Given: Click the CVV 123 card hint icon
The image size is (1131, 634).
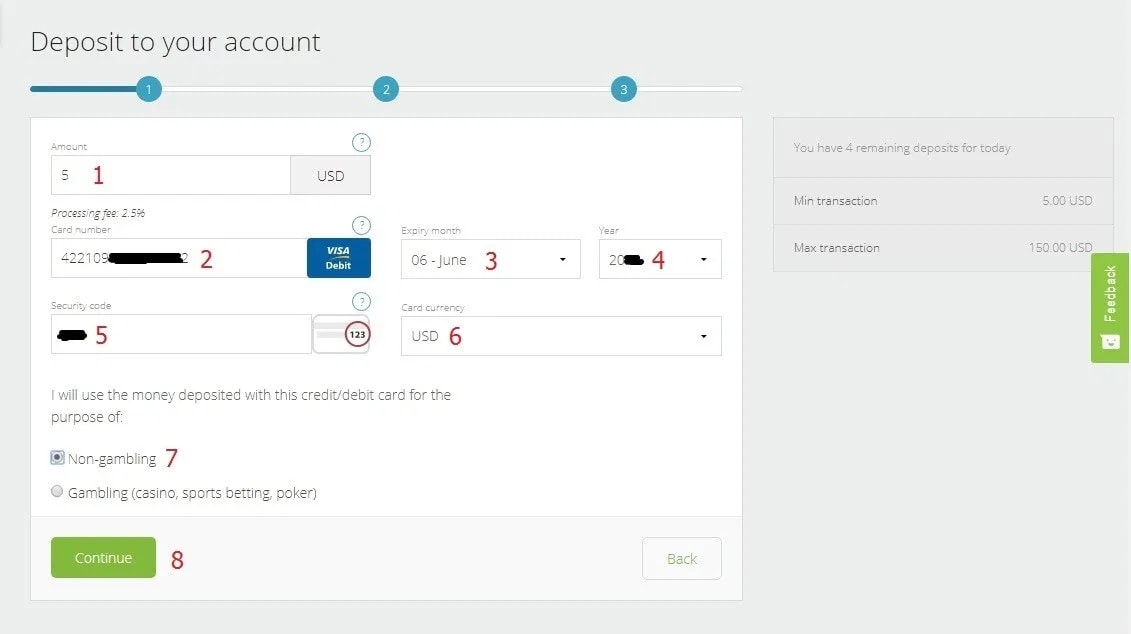Looking at the screenshot, I should pyautogui.click(x=341, y=334).
